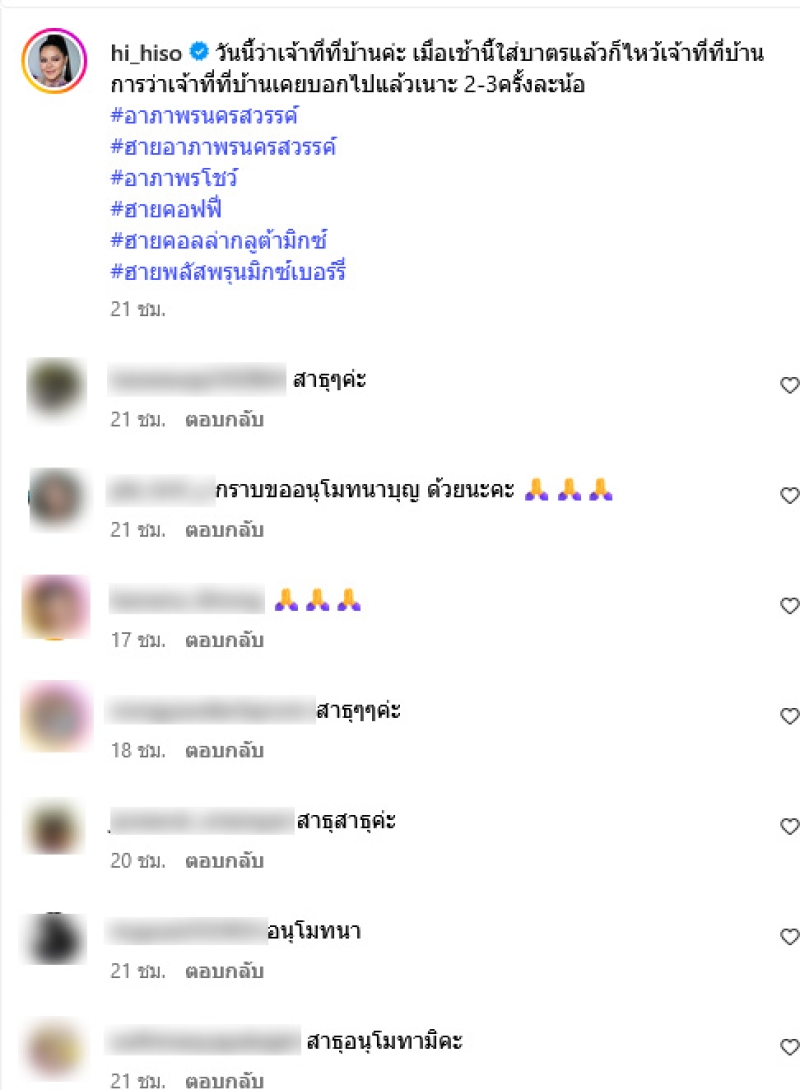This screenshot has width=800, height=1090.
Task: Open hashtag #ฮายคอฟฟี่
Action: tap(166, 209)
